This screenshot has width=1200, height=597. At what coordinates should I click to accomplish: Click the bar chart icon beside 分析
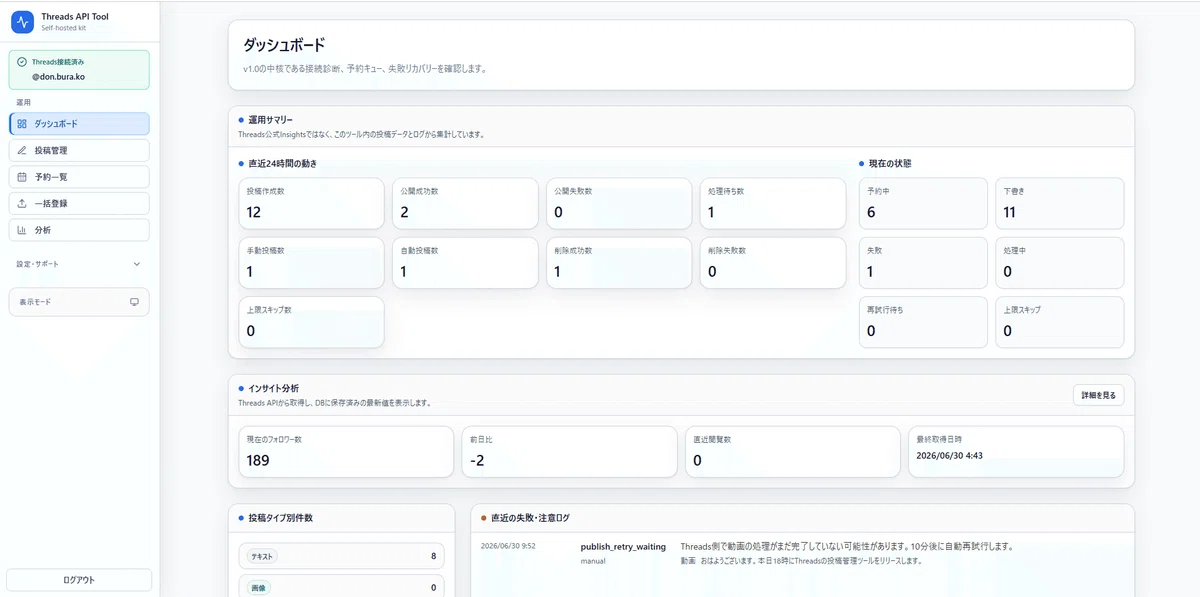coord(22,230)
